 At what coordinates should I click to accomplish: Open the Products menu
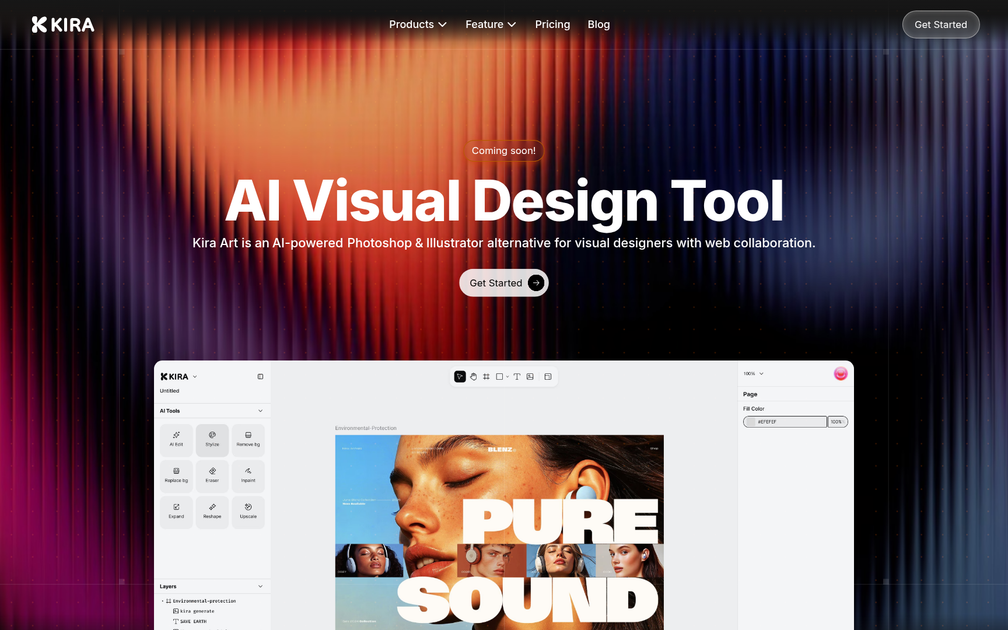(418, 24)
